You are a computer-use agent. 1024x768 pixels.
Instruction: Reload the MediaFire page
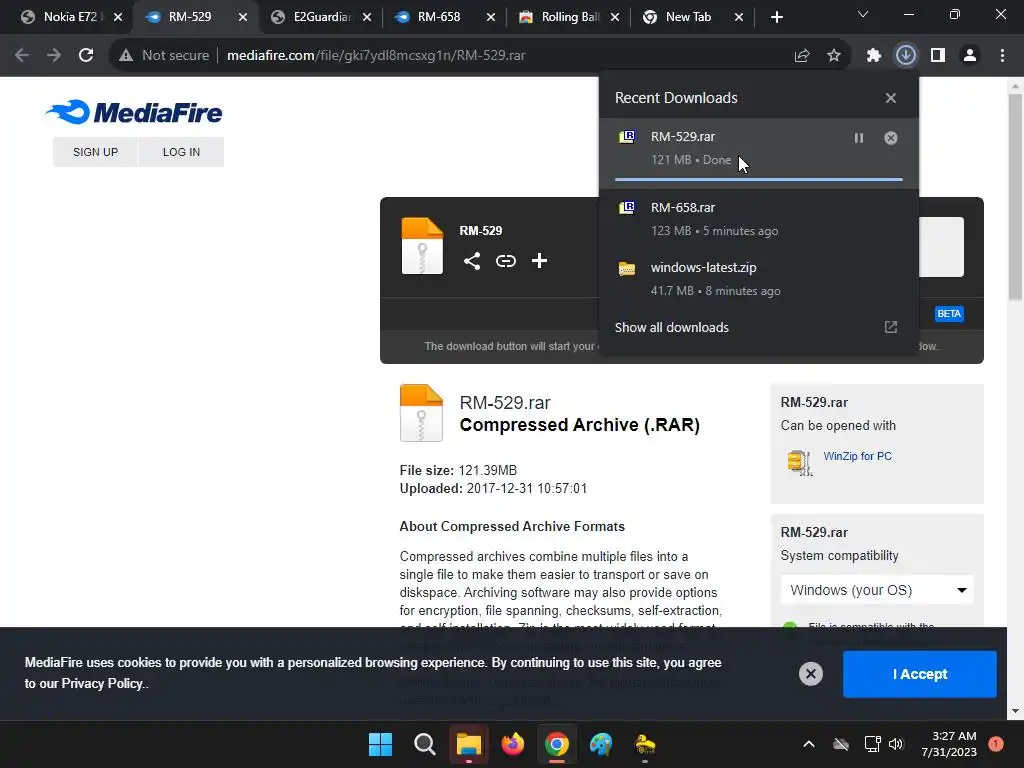pyautogui.click(x=86, y=56)
